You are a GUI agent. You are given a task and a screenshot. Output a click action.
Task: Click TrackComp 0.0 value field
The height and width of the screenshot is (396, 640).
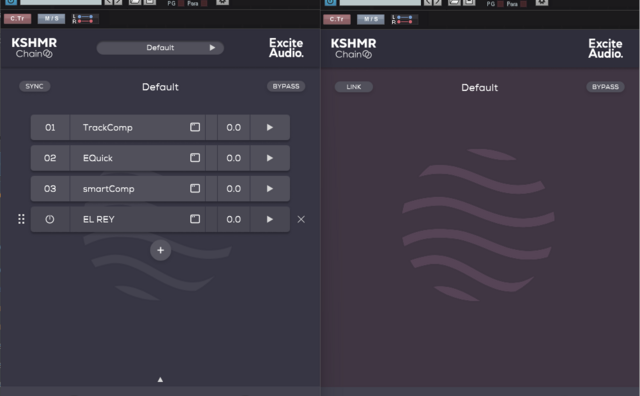233,127
